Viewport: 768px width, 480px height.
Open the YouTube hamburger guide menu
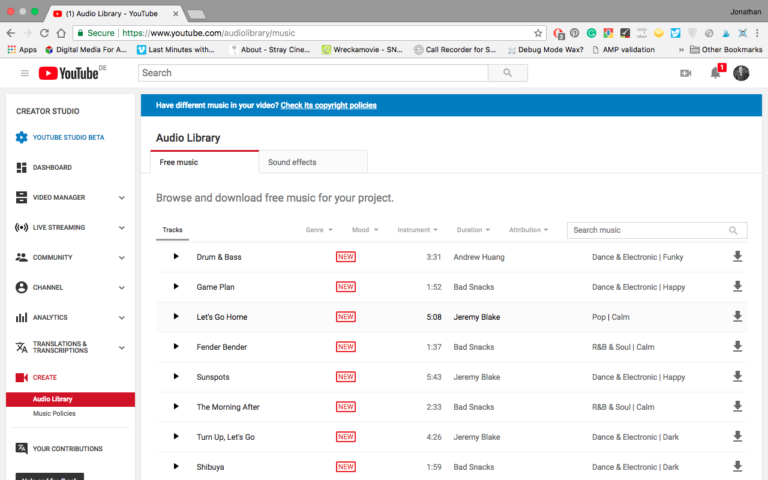tap(24, 73)
